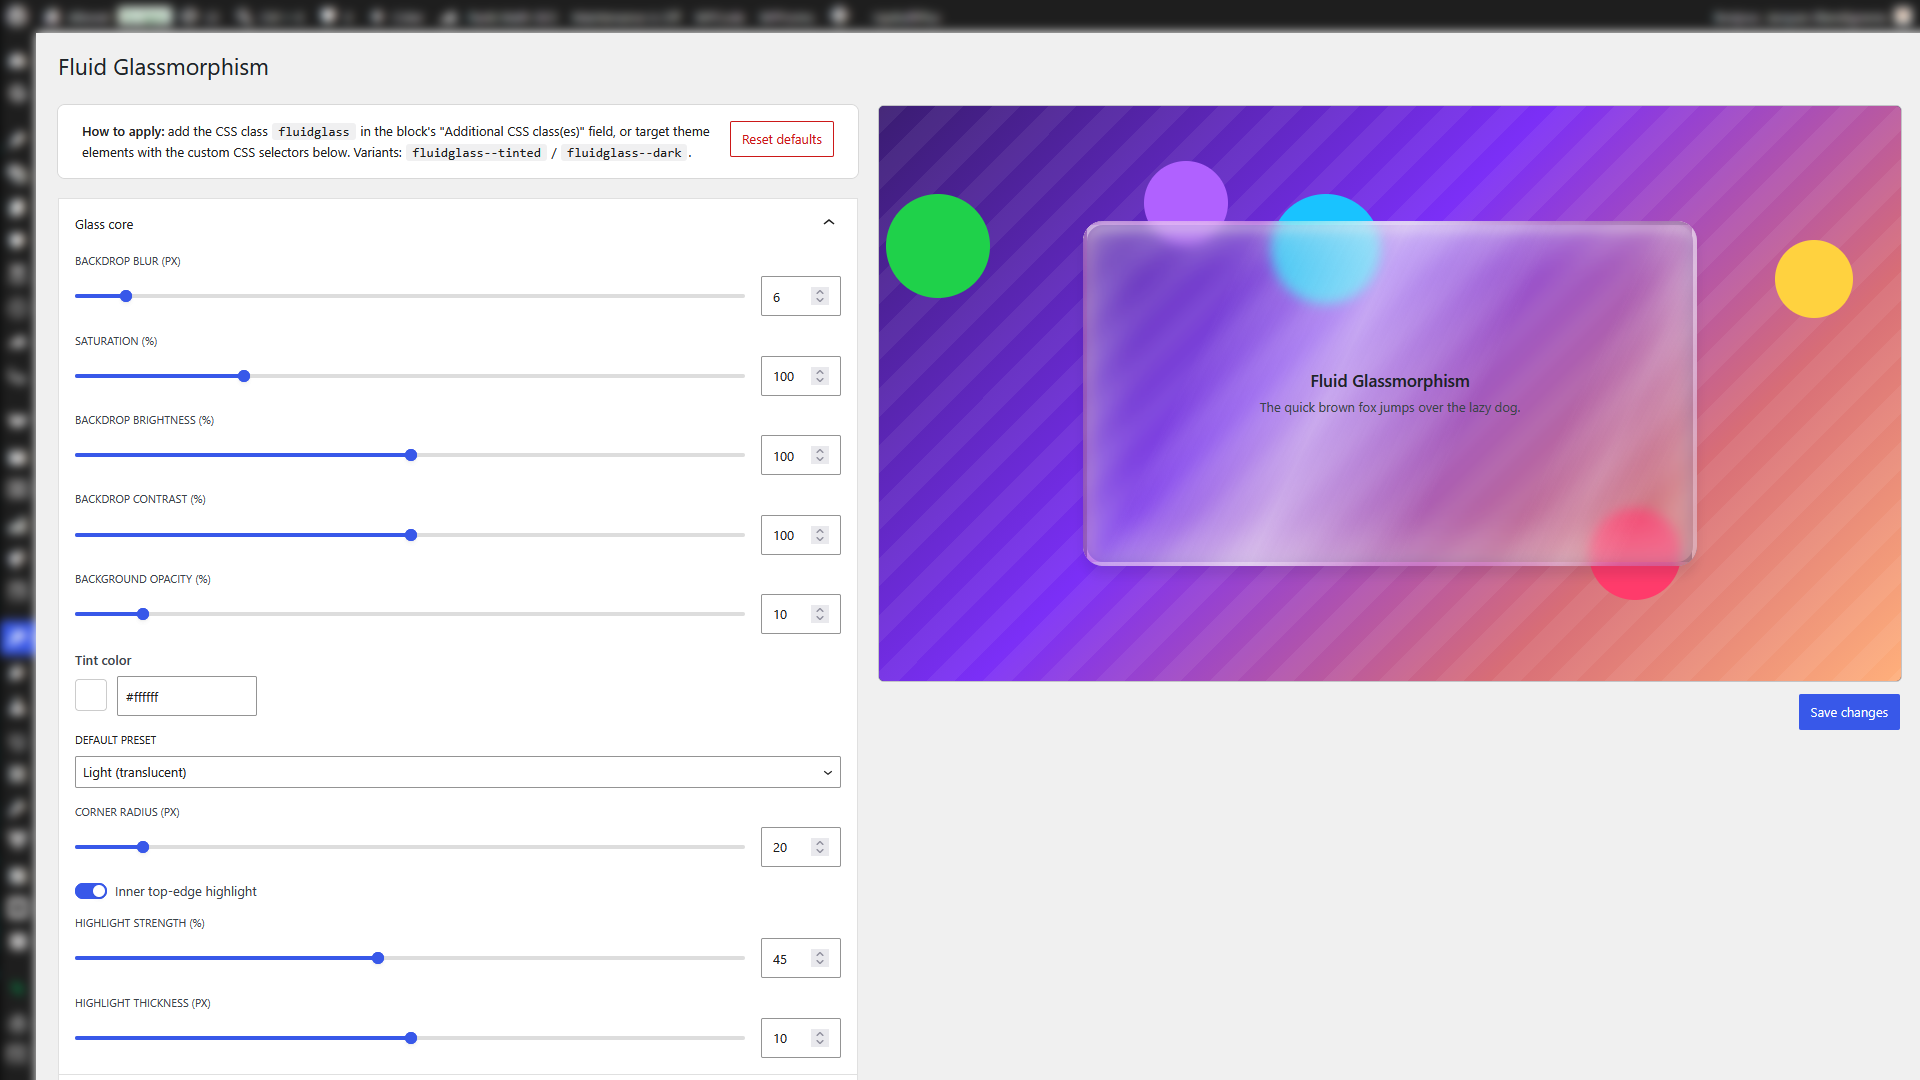Viewport: 1920px width, 1080px height.
Task: Click the Backdrop Contrast slider handle
Action: pyautogui.click(x=411, y=535)
